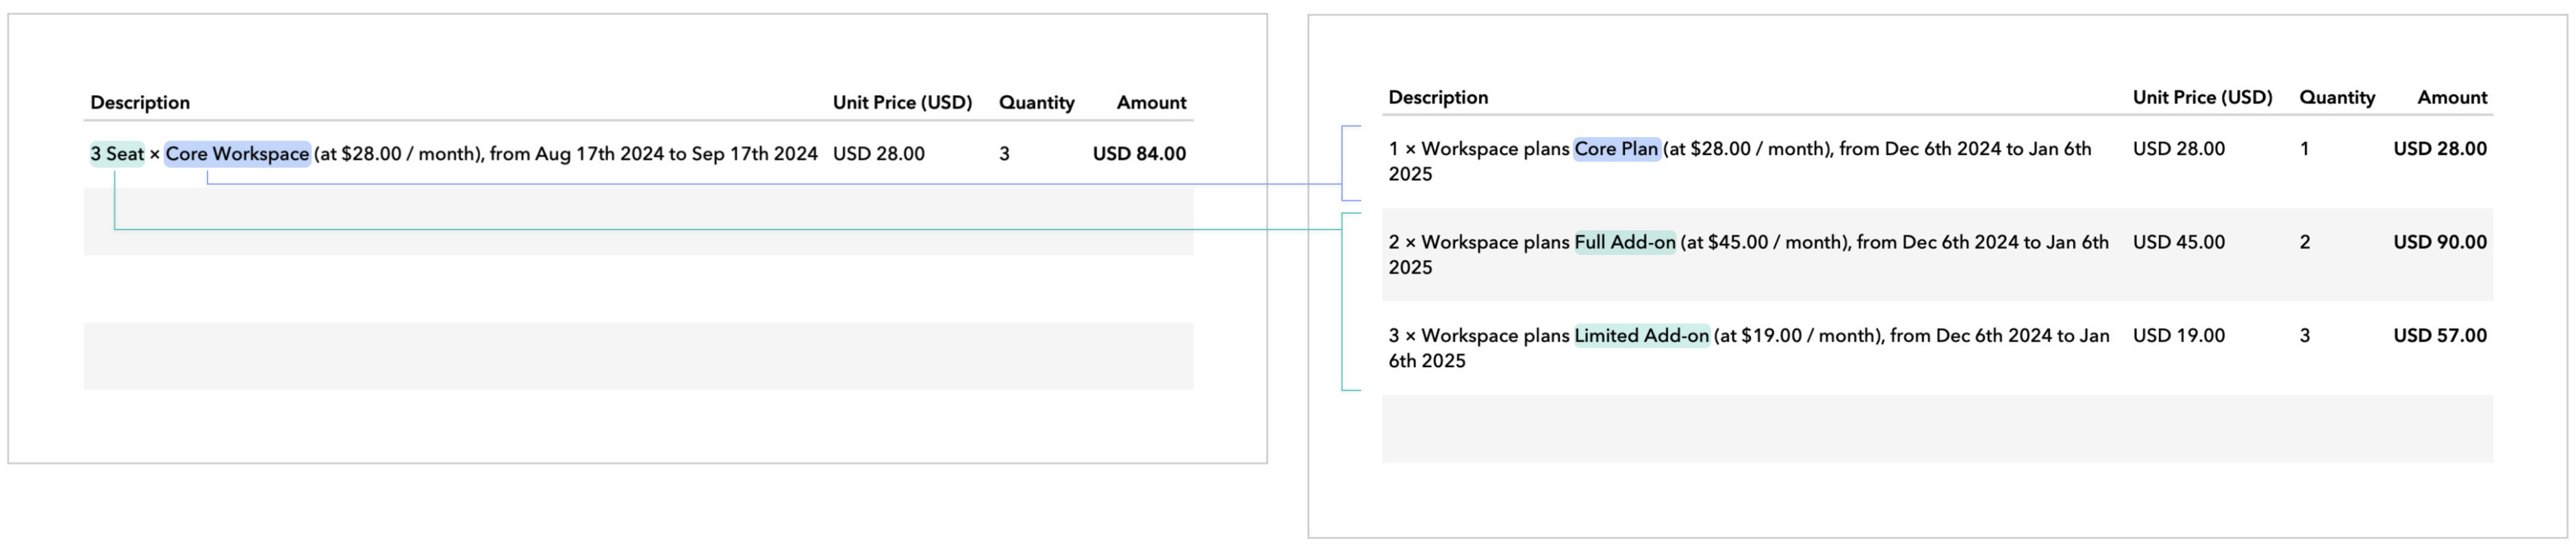The image size is (2576, 557).
Task: Click Amount header in the Workspace plans table
Action: pyautogui.click(x=2451, y=98)
